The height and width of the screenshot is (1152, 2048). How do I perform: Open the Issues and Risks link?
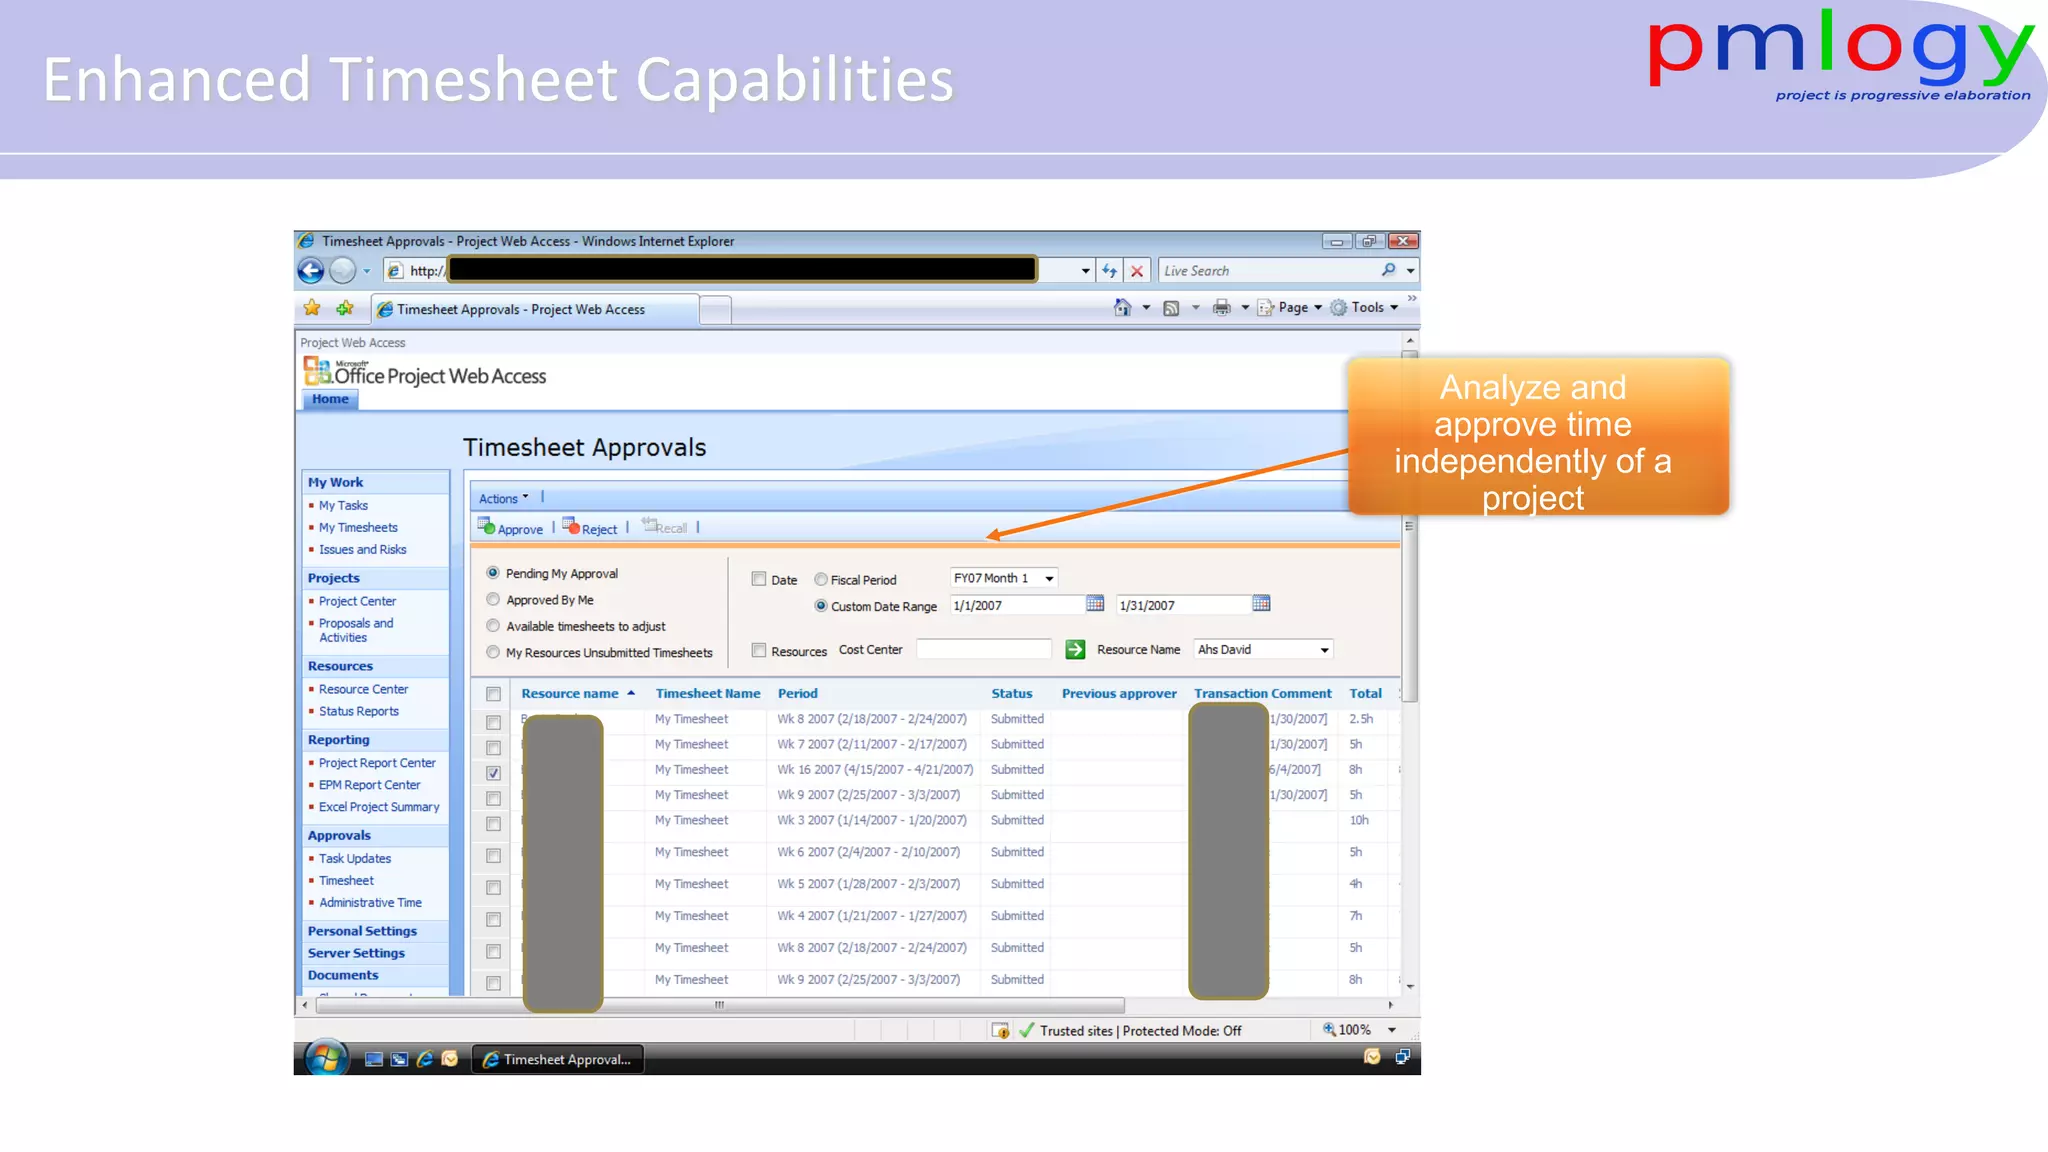[362, 550]
